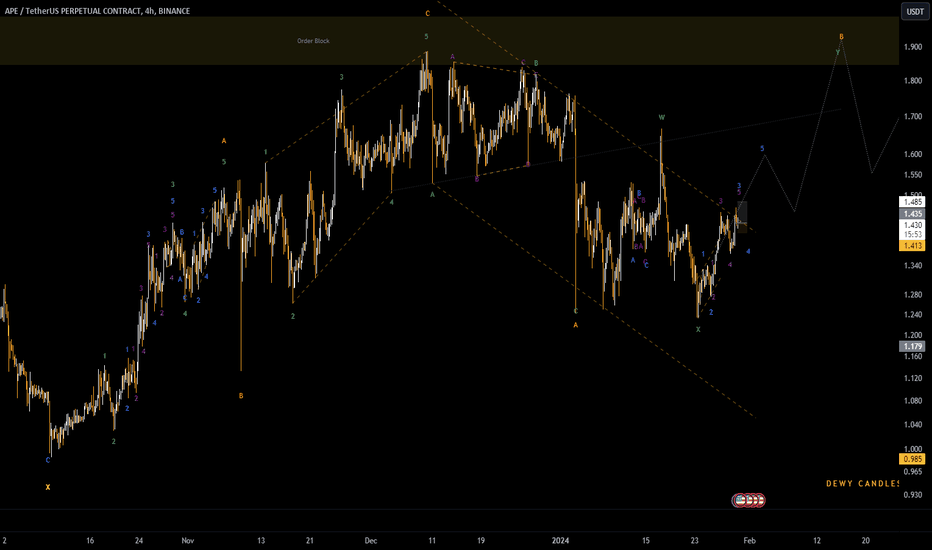The height and width of the screenshot is (550, 932).
Task: Click the leftmost US flag economic event icon
Action: coord(739,501)
